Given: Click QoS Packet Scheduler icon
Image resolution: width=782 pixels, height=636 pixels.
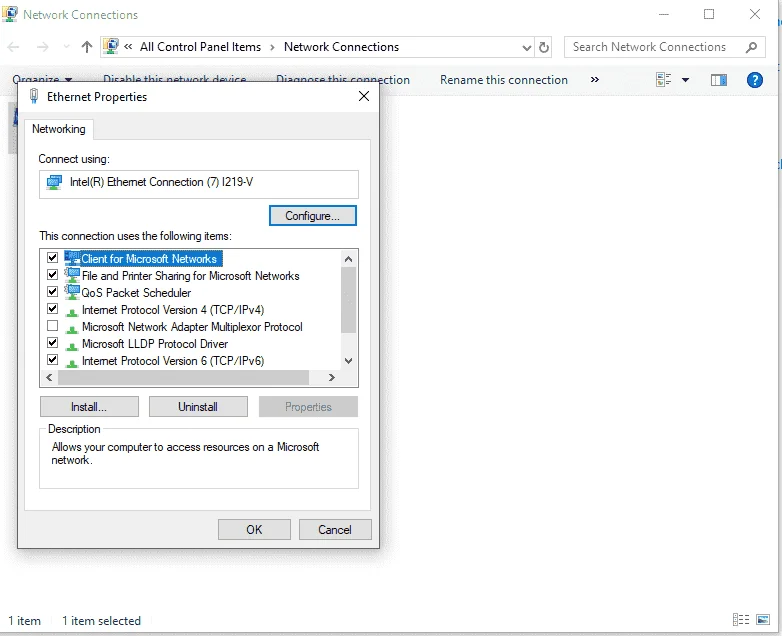Looking at the screenshot, I should click(72, 292).
